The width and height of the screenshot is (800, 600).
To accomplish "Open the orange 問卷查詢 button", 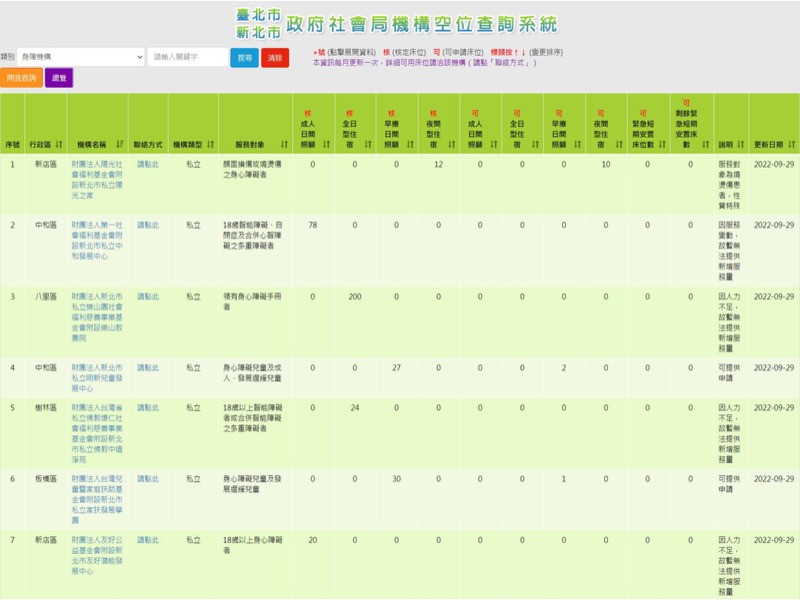I will pyautogui.click(x=22, y=77).
